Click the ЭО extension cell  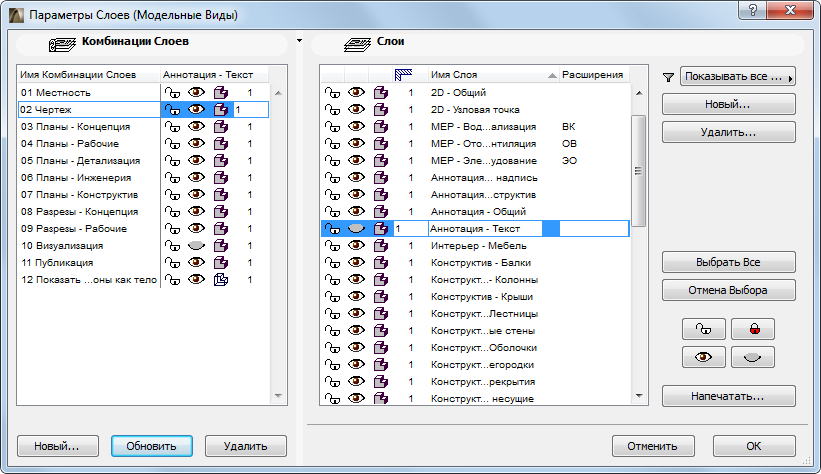(x=569, y=161)
